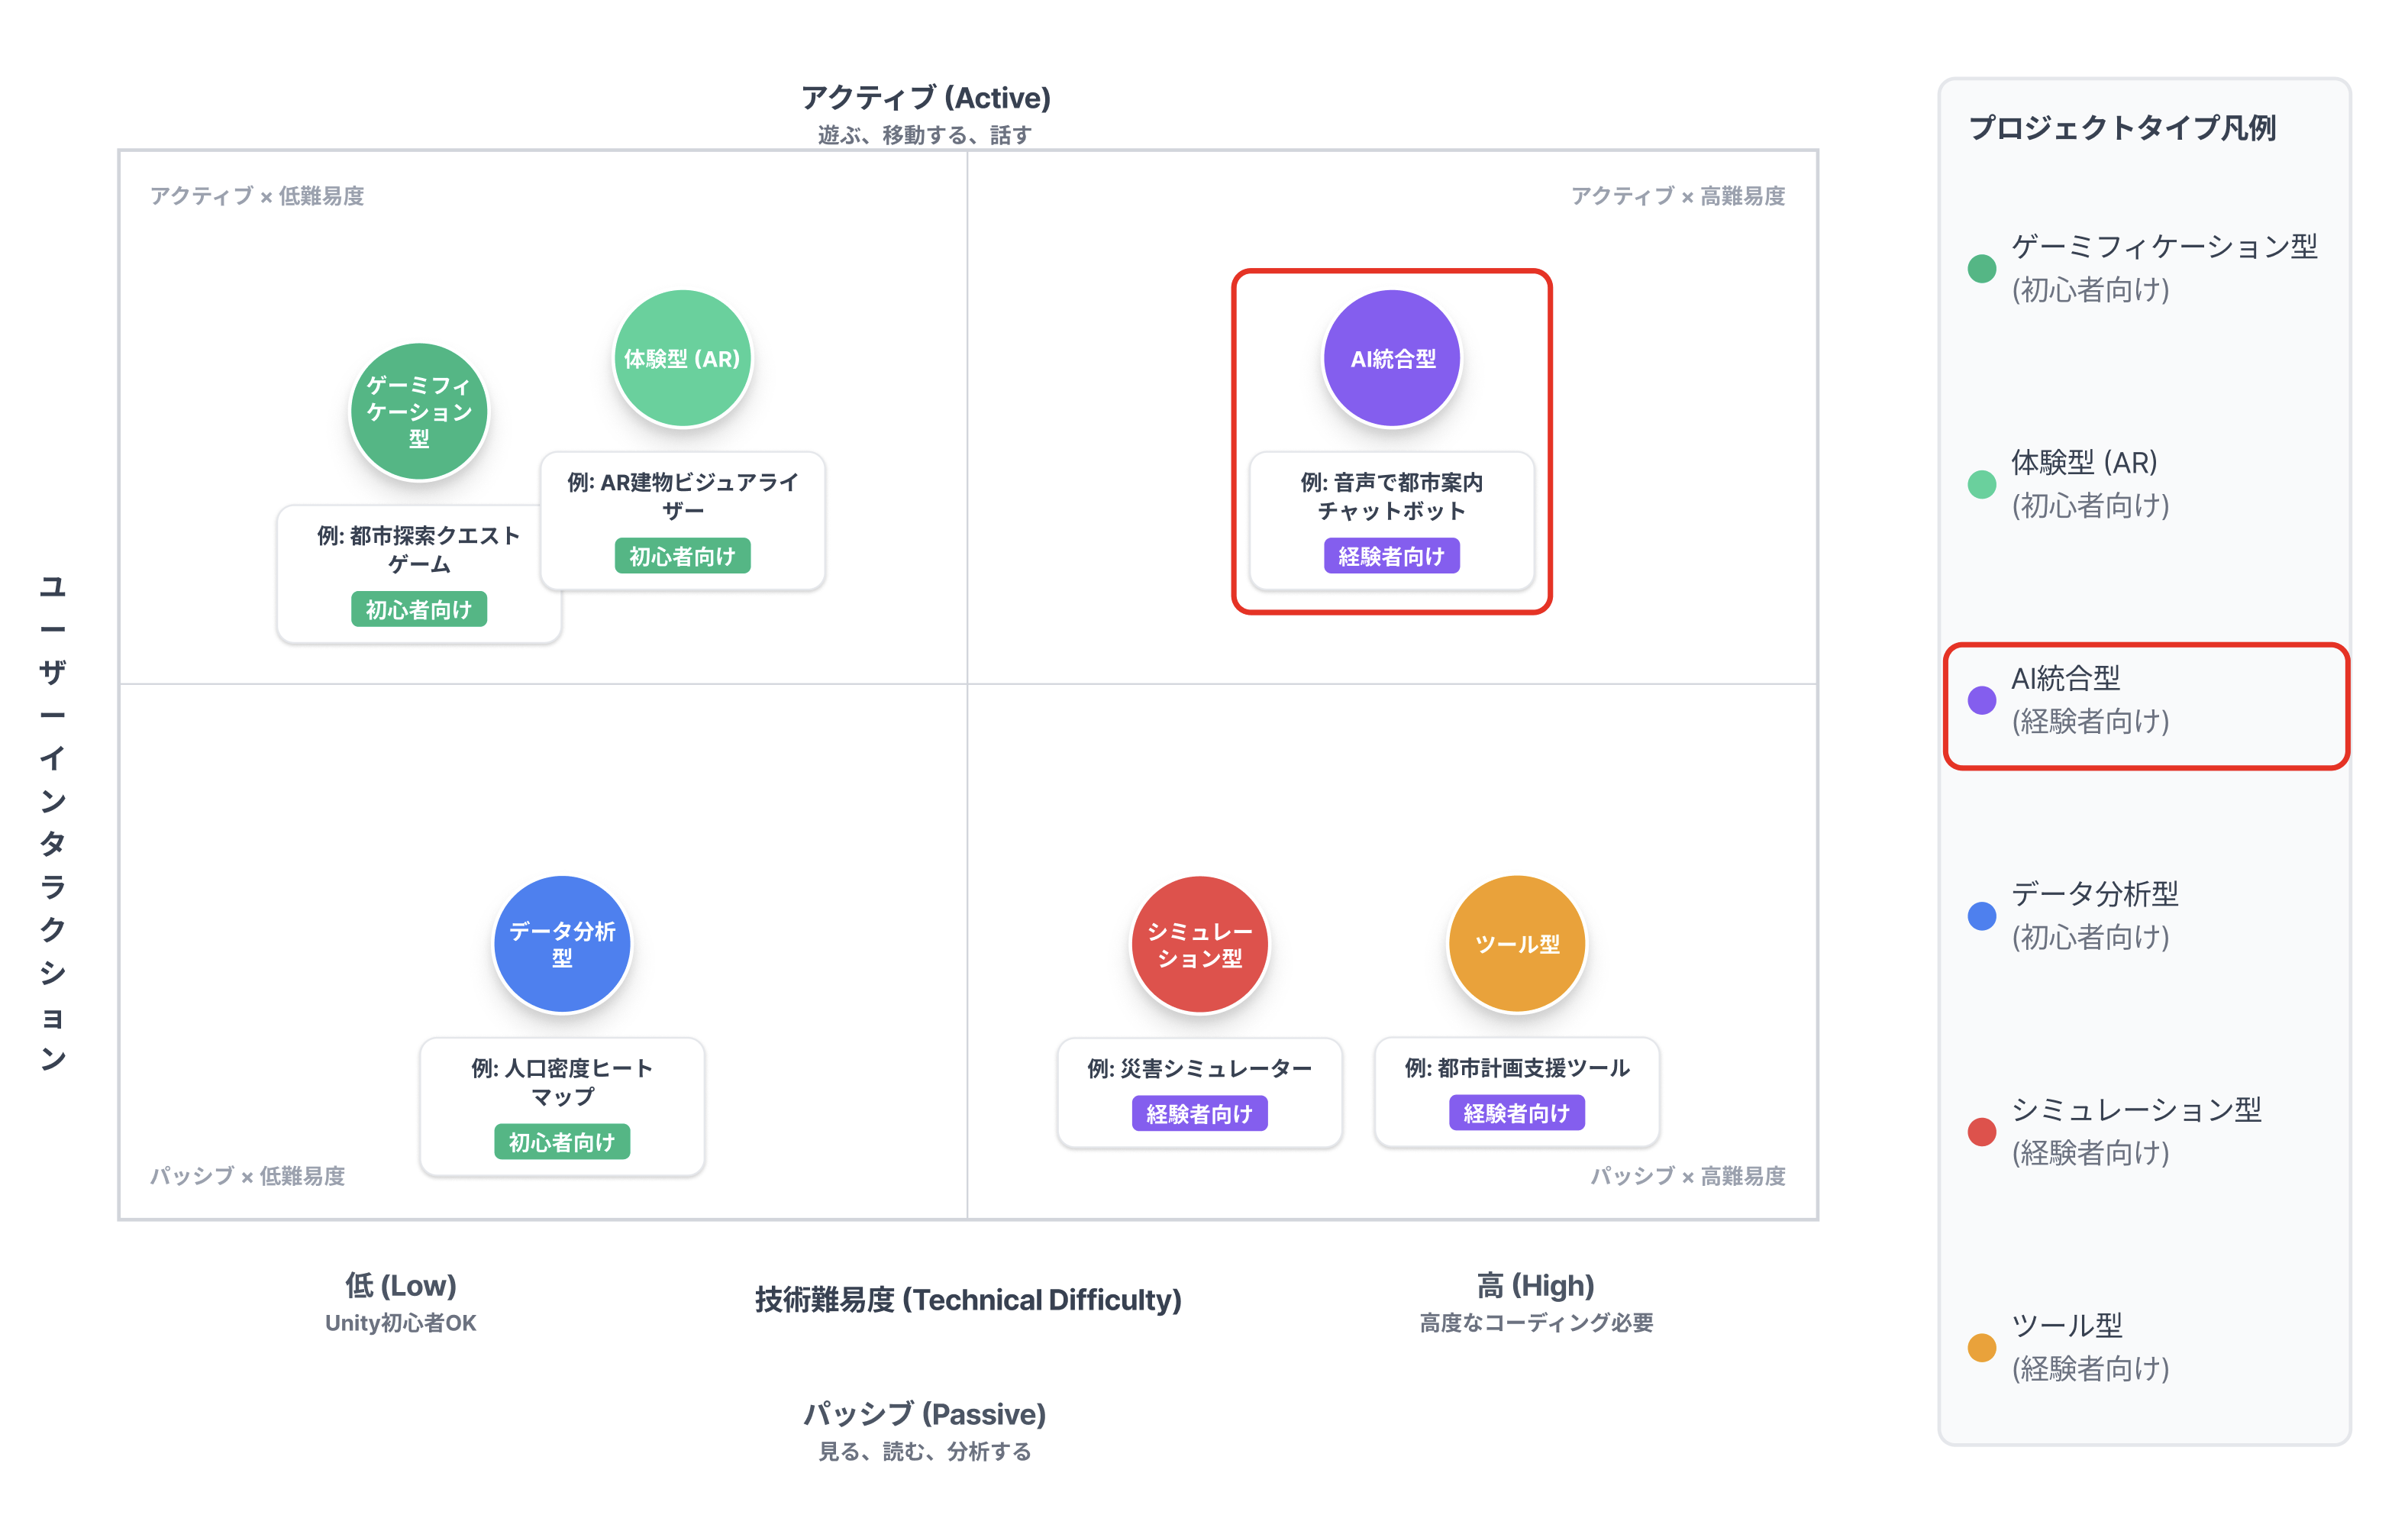Select the blue データ分析型 circle node
Viewport: 2408px width, 1515px height.
pyautogui.click(x=562, y=944)
